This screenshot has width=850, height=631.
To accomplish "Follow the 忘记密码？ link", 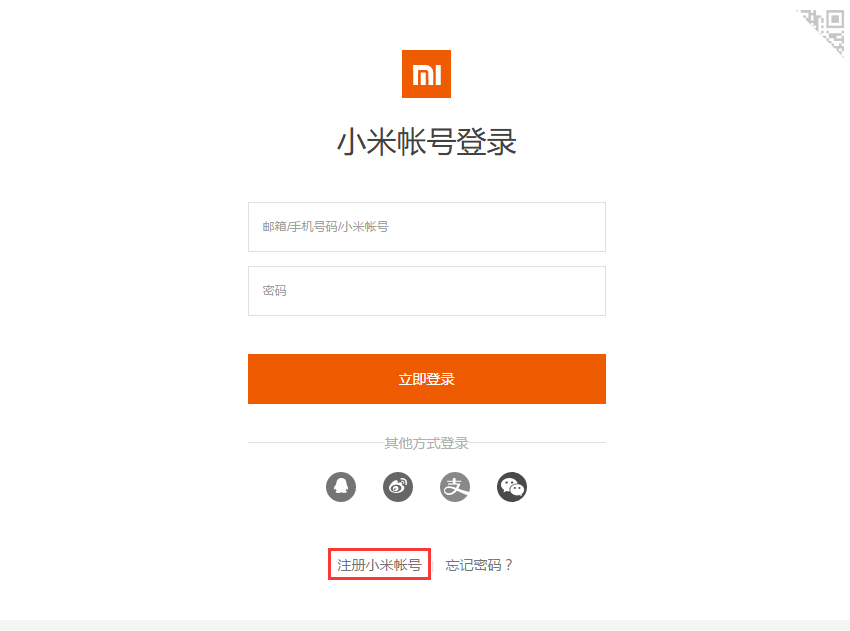I will [x=479, y=565].
